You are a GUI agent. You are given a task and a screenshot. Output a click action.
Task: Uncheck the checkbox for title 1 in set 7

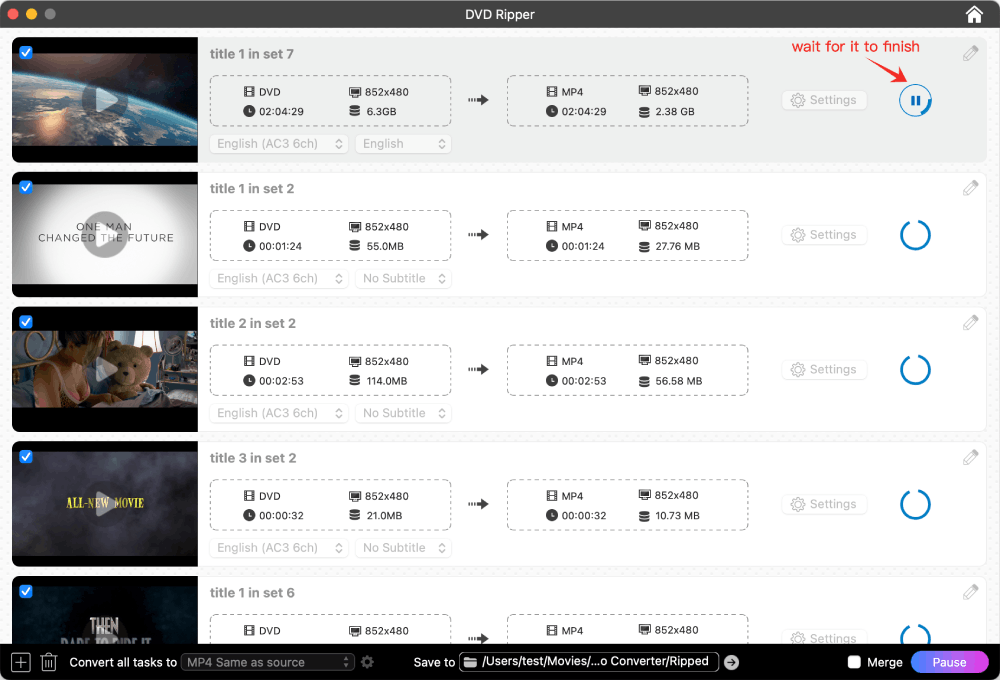(26, 52)
